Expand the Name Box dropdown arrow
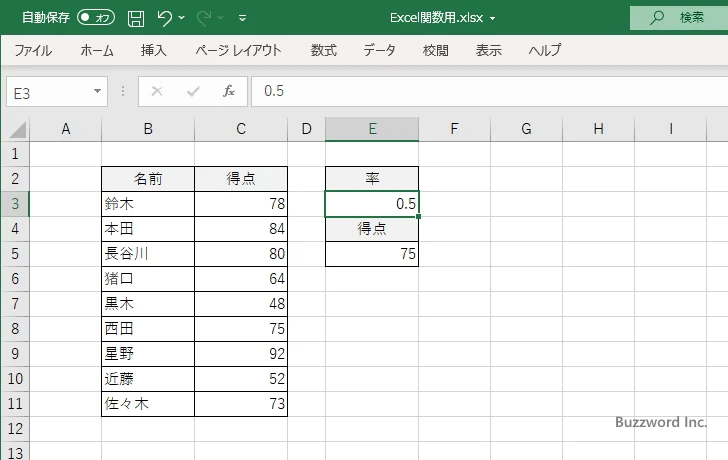Viewport: 728px width, 460px height. pos(98,91)
